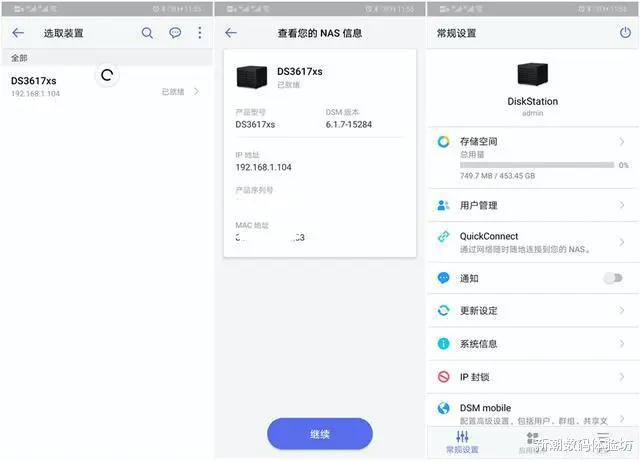640x461 pixels.
Task: Tap the DS3617xs image in the NAS info card
Action: coord(252,76)
